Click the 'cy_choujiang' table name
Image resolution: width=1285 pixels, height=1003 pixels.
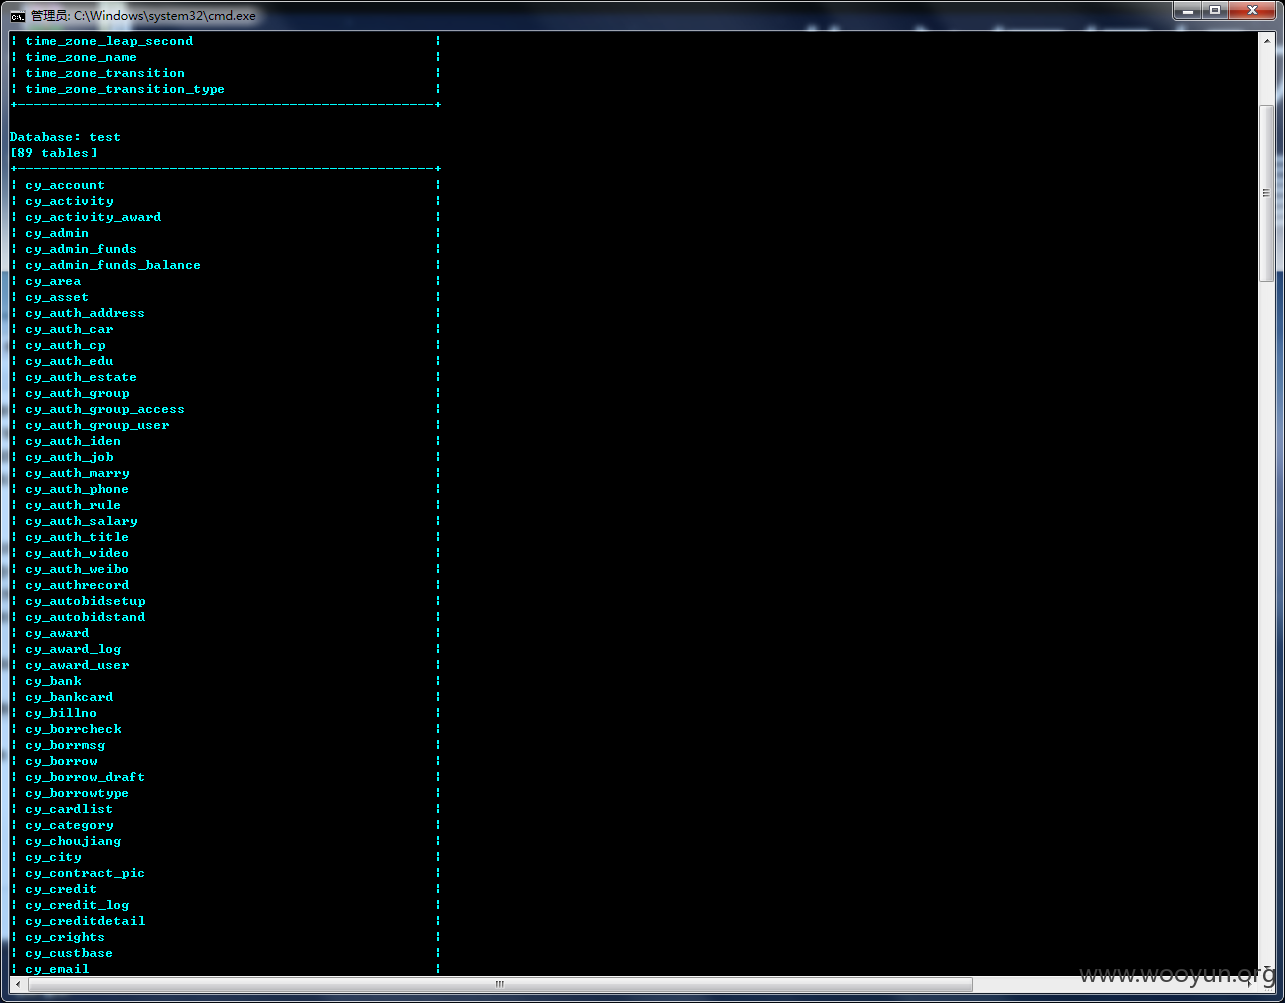point(73,841)
